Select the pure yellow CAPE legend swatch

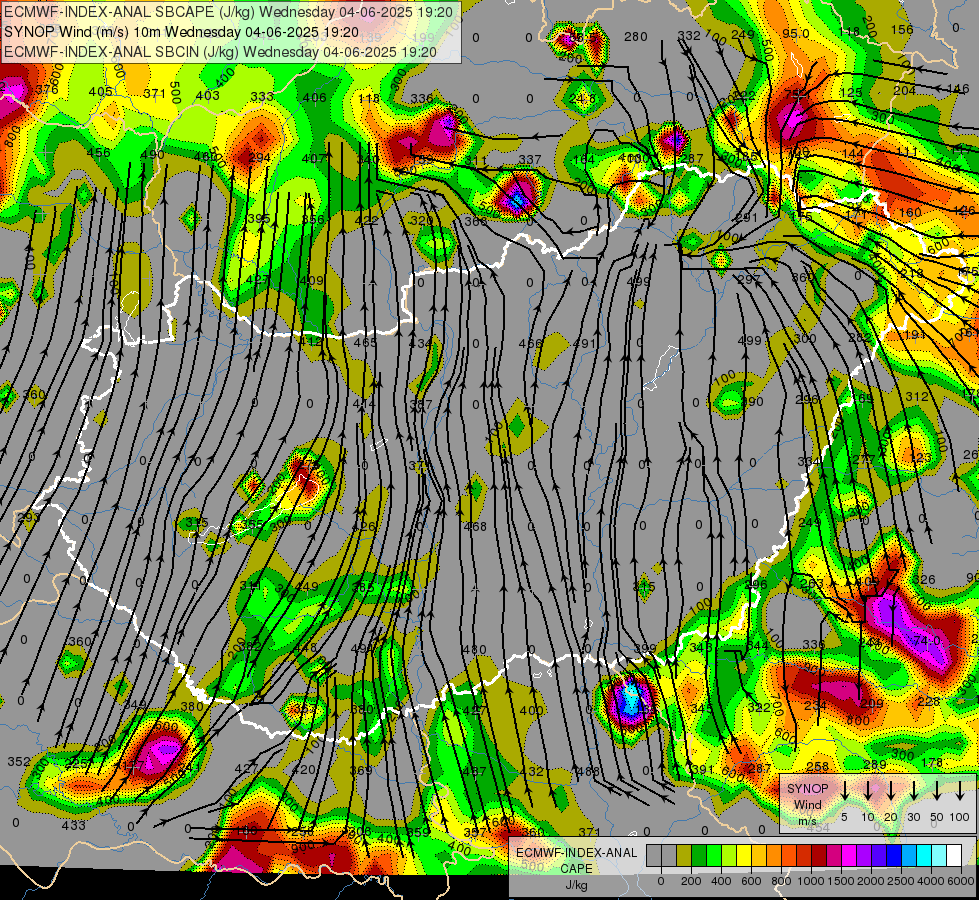pyautogui.click(x=744, y=855)
